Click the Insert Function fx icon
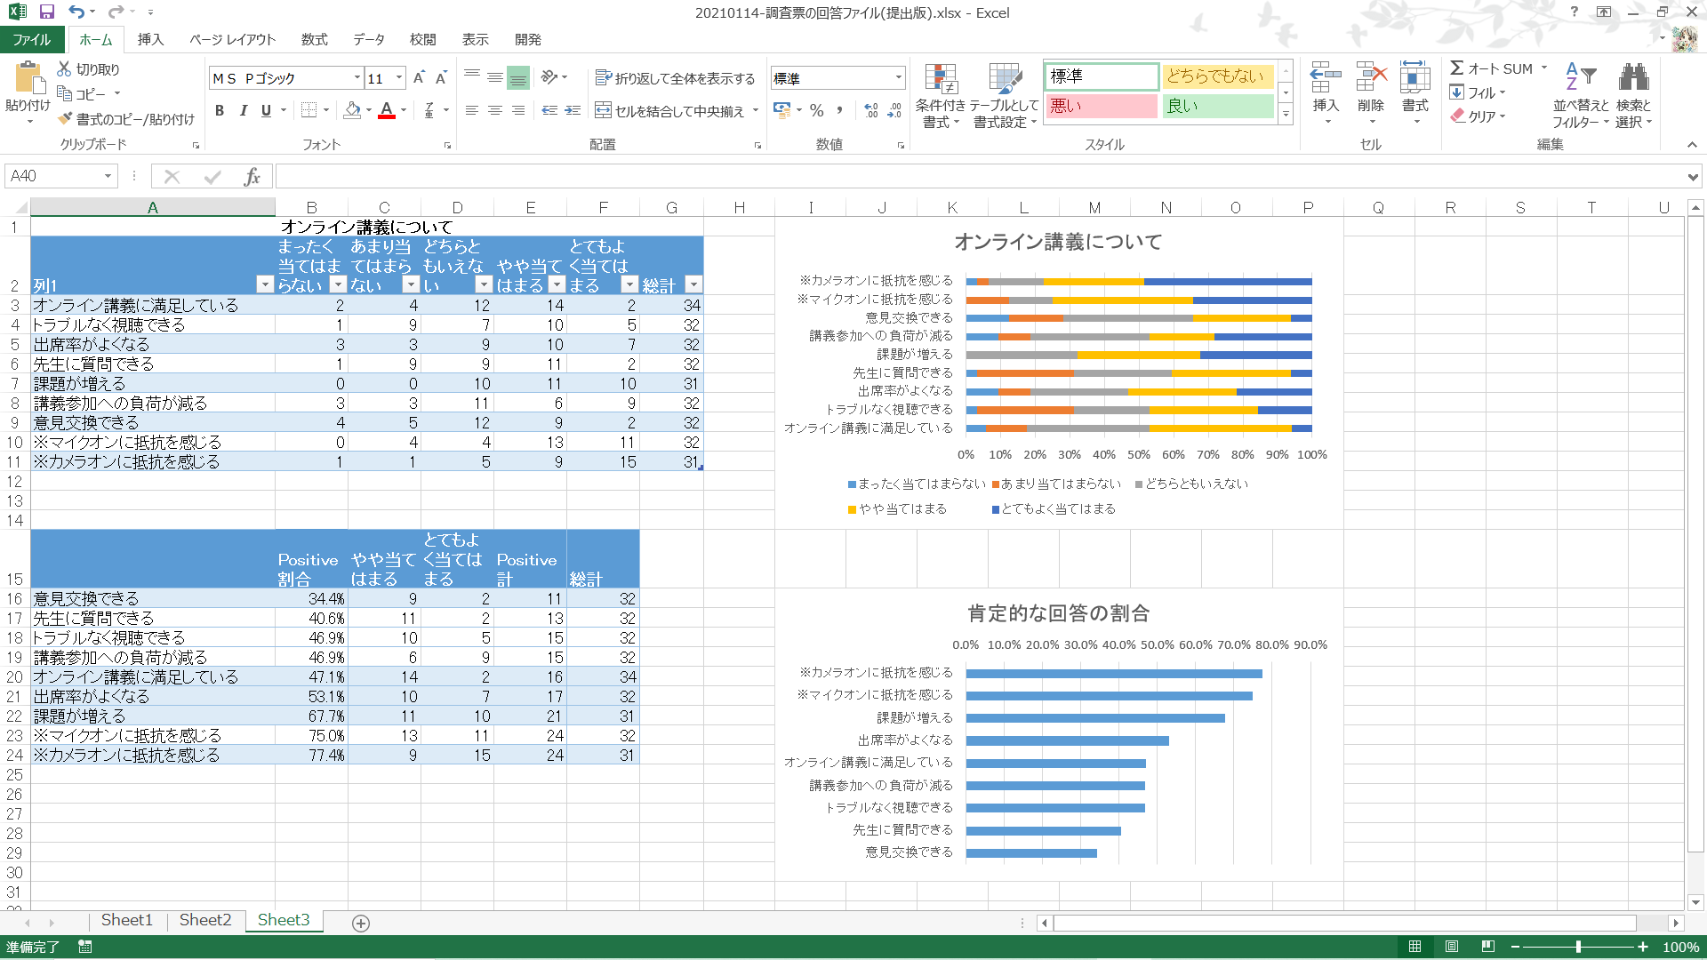This screenshot has width=1707, height=960. pos(252,177)
